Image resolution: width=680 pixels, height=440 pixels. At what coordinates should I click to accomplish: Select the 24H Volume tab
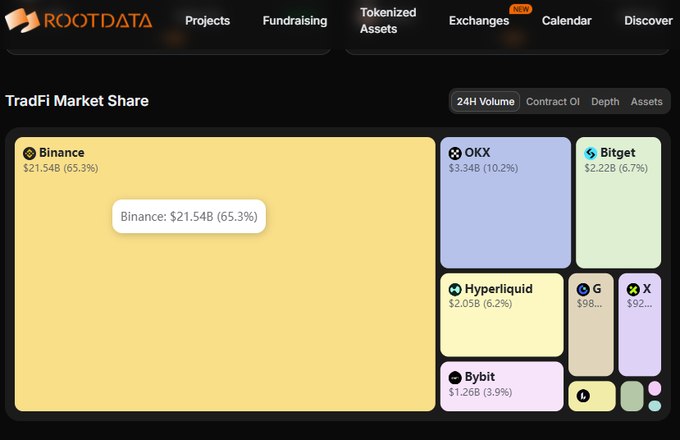[x=485, y=101]
